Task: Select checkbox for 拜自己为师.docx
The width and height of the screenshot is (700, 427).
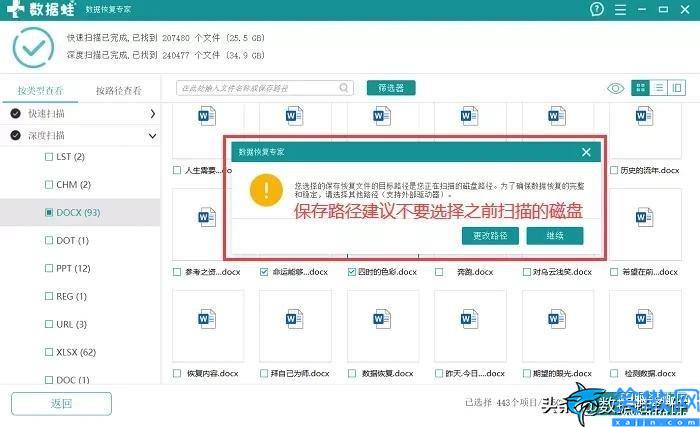Action: (x=264, y=373)
